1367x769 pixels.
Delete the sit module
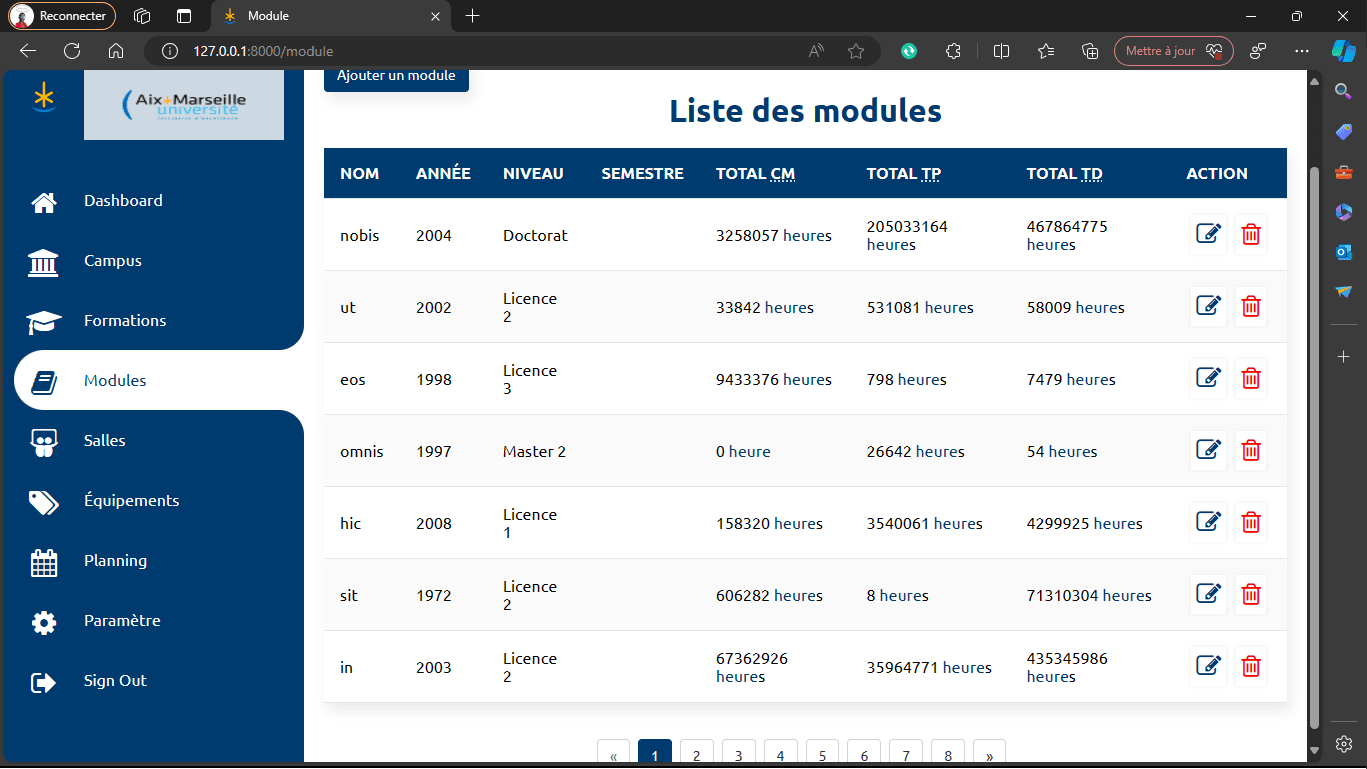[1250, 594]
